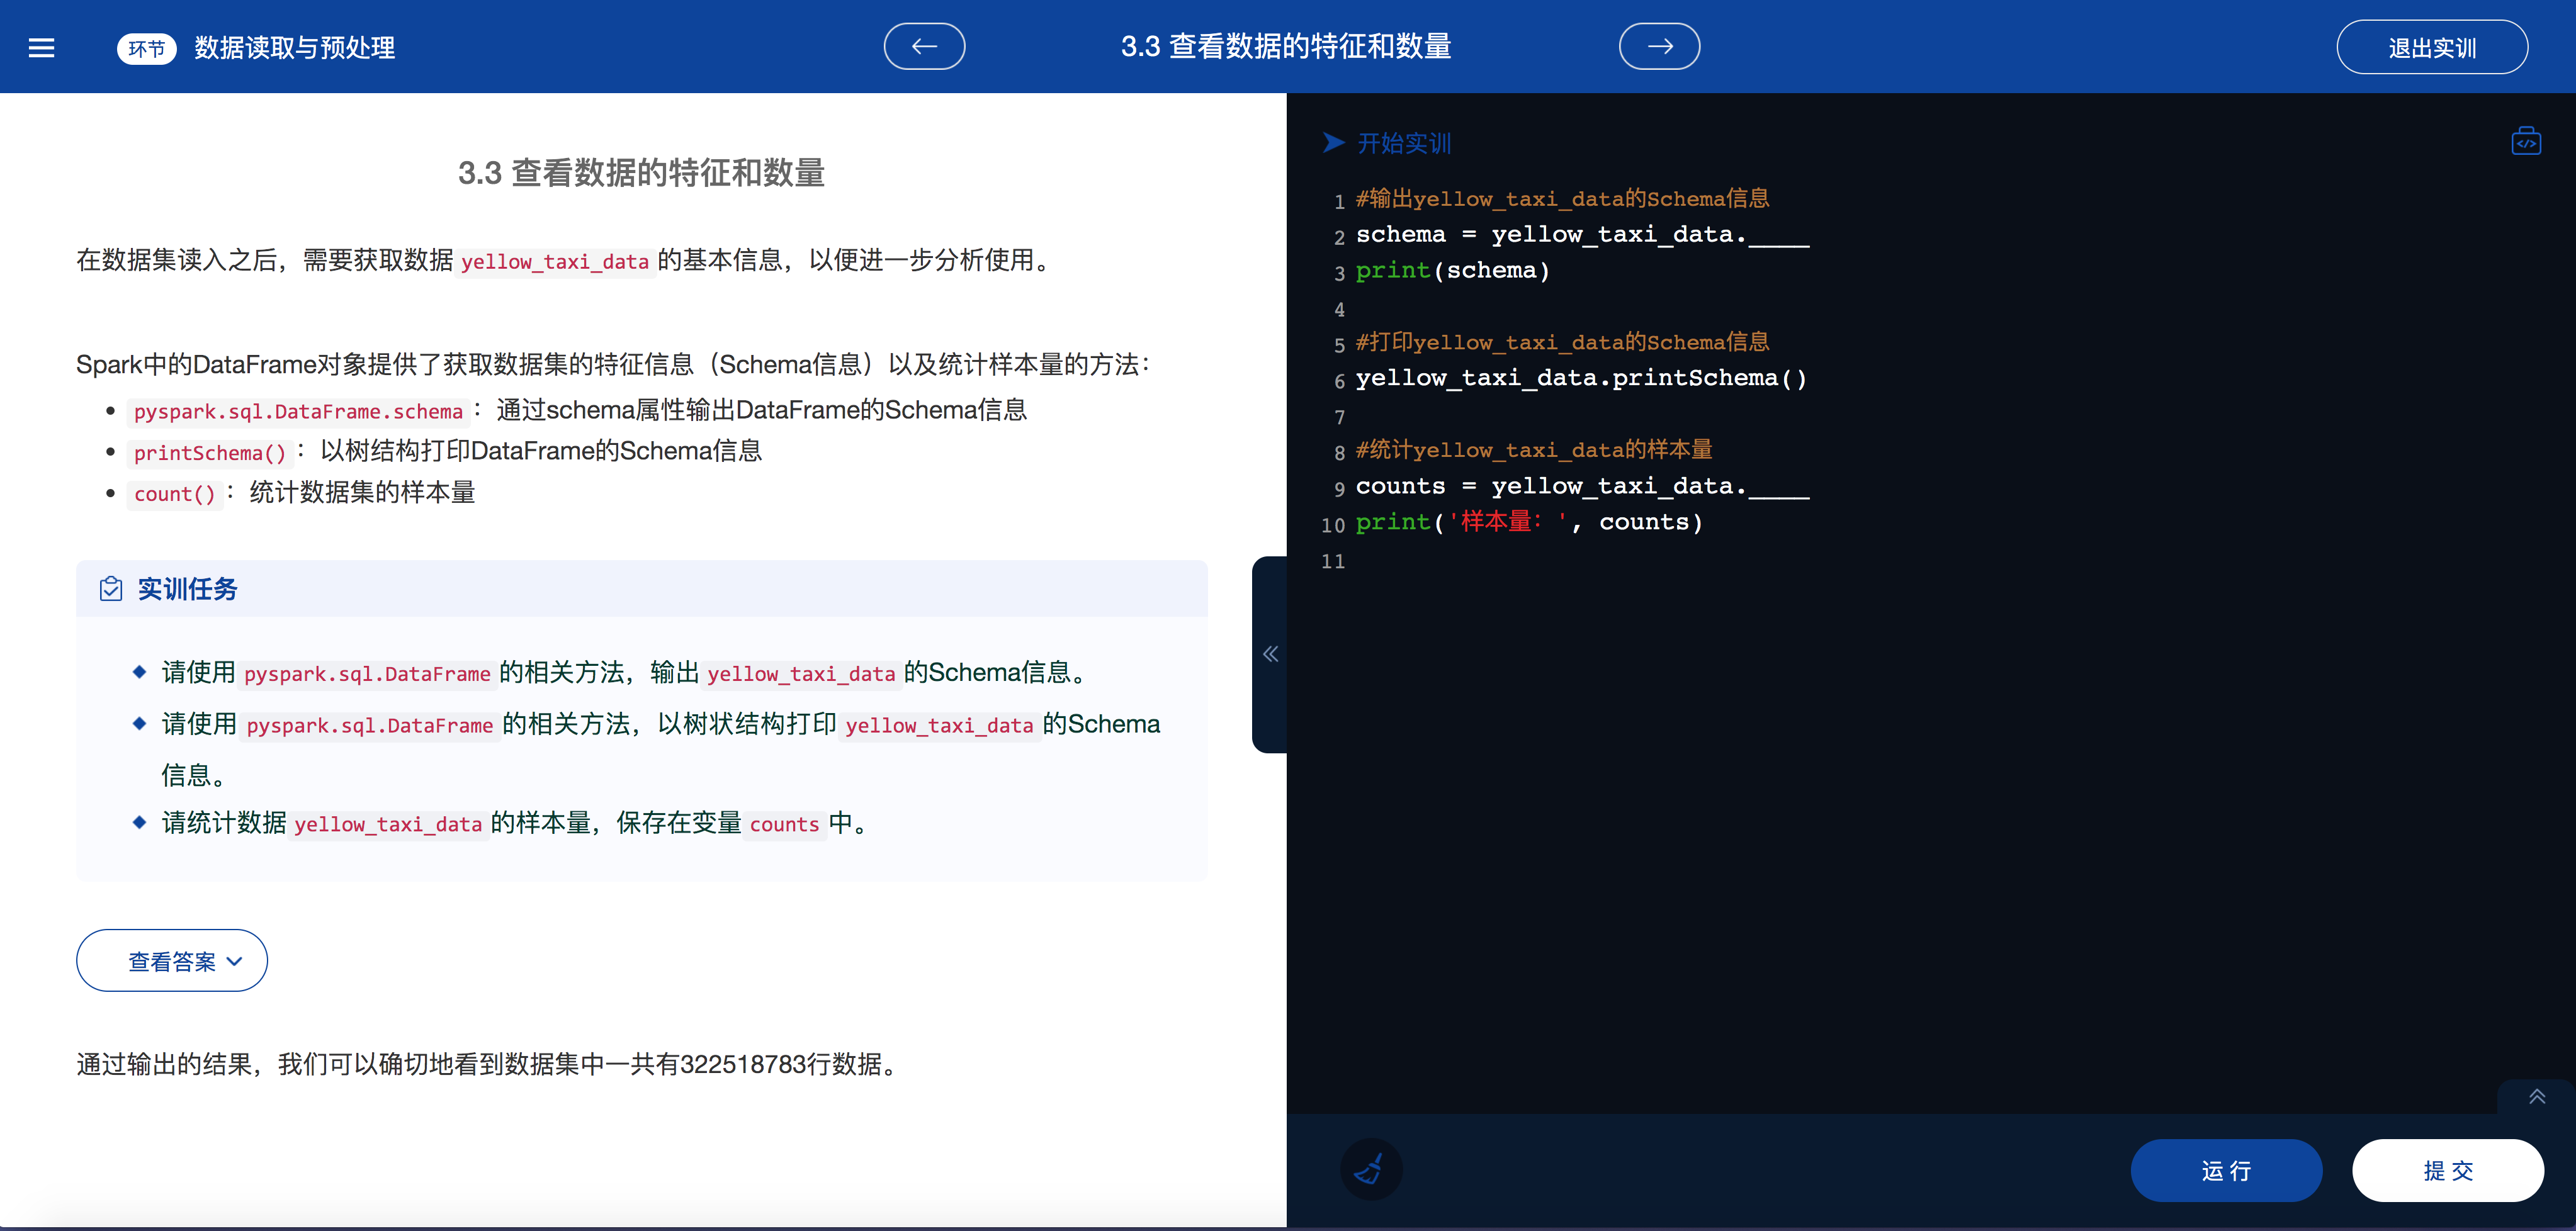Click line 1 comment about Schema output
The width and height of the screenshot is (2576, 1231).
[x=1562, y=199]
